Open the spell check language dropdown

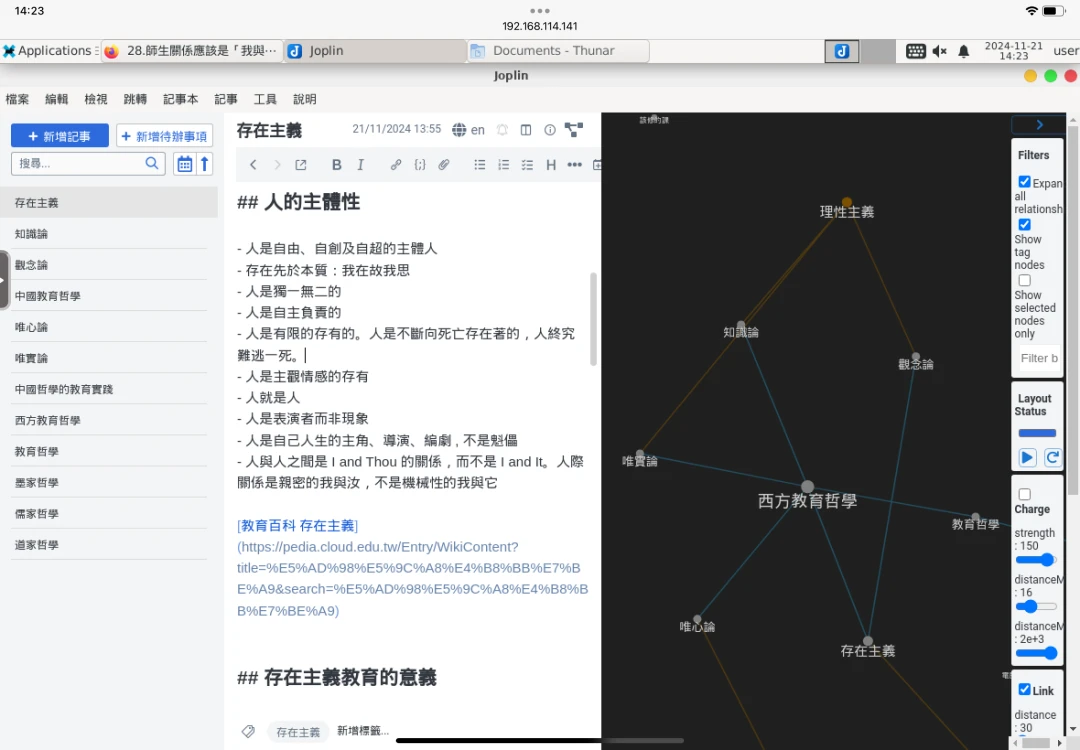tap(468, 130)
